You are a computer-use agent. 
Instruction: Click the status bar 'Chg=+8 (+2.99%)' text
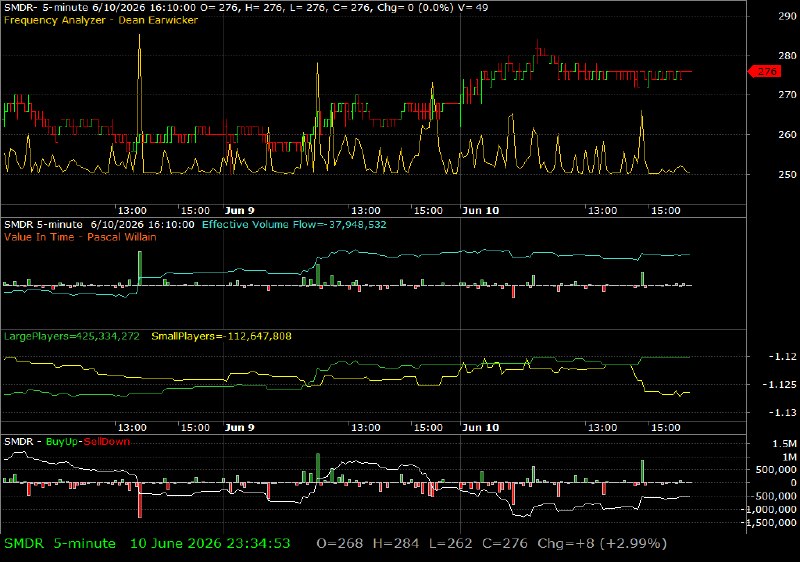coord(602,544)
